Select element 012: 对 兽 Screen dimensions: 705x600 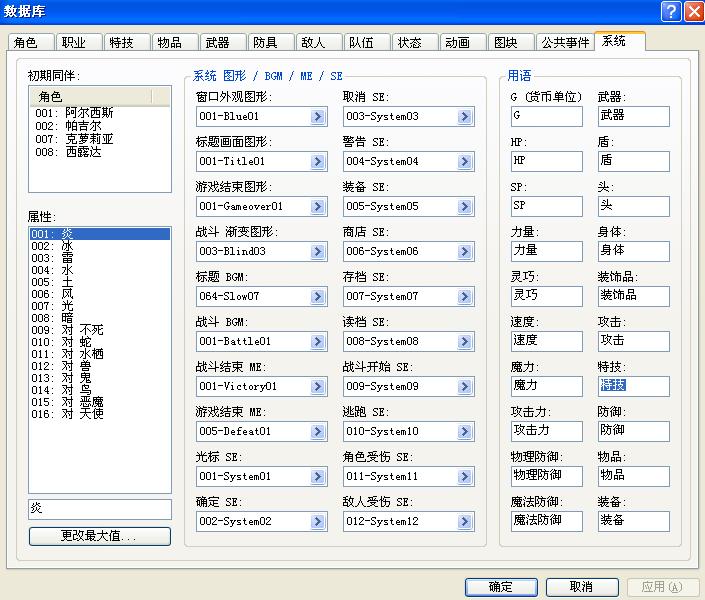100,366
